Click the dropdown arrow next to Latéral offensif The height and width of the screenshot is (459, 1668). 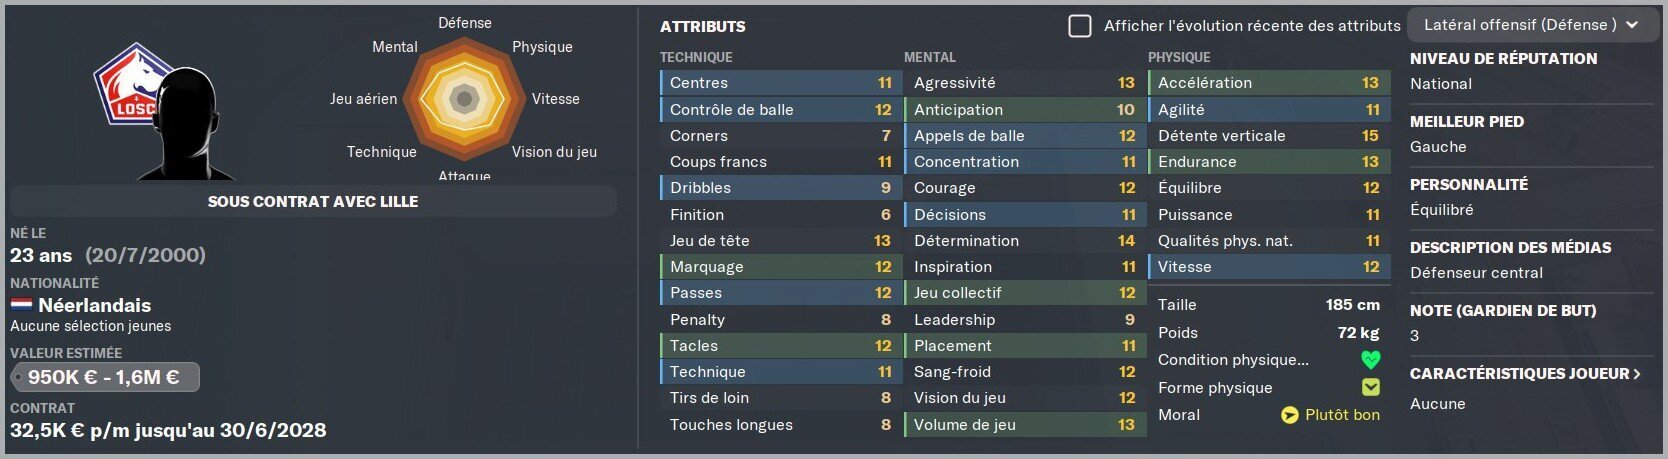pyautogui.click(x=1632, y=25)
